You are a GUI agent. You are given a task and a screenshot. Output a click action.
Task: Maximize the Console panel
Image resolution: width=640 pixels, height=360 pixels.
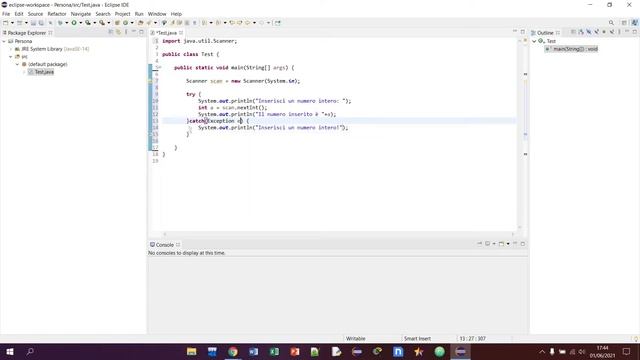click(x=523, y=244)
